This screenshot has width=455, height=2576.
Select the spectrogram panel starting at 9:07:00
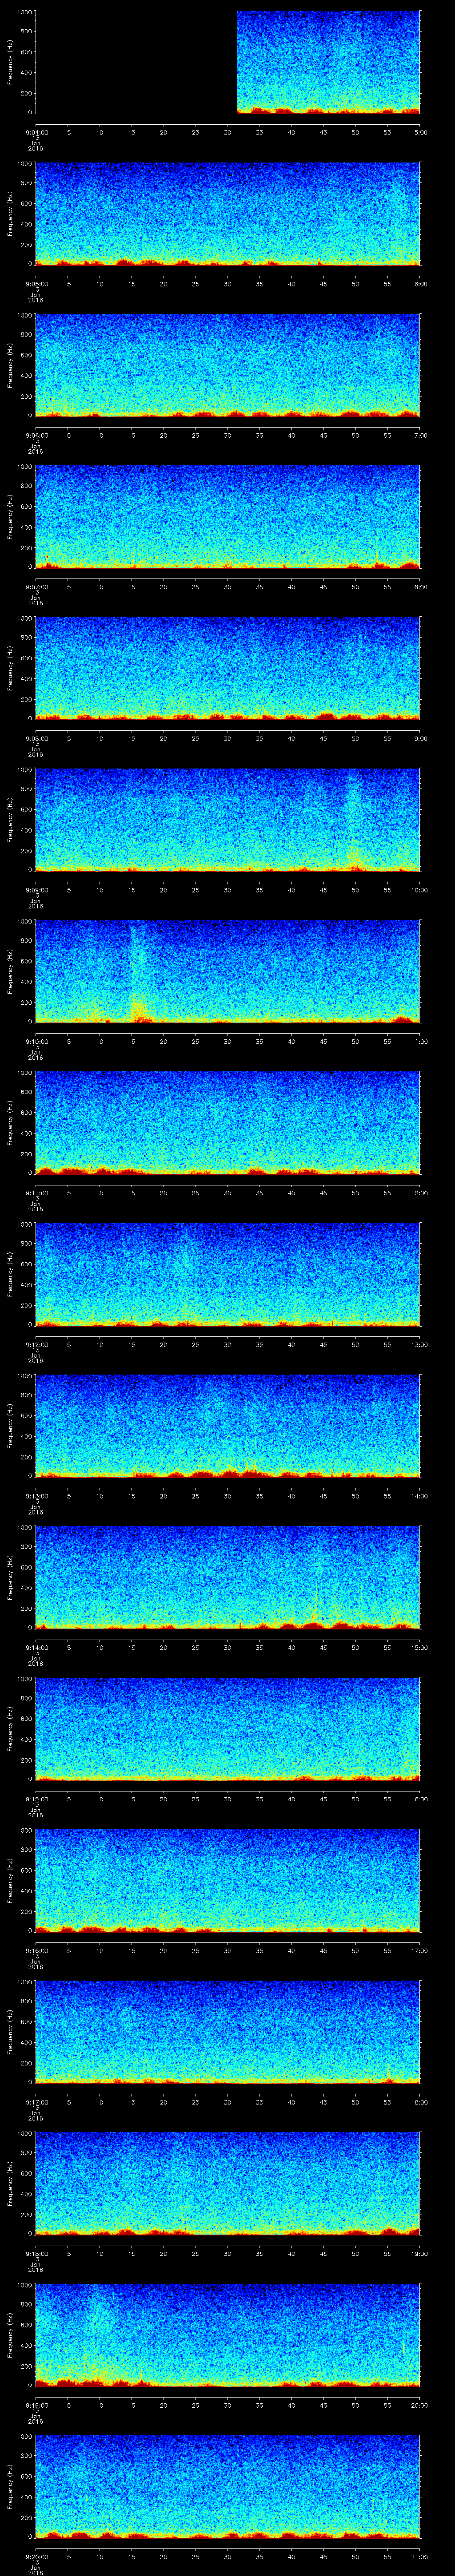tap(228, 517)
